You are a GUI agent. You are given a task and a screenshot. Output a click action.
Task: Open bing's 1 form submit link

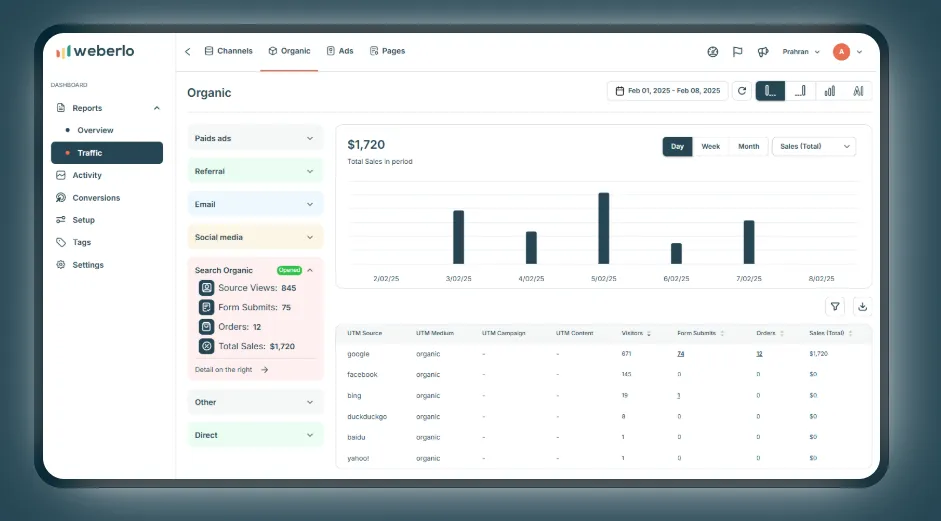pos(679,396)
